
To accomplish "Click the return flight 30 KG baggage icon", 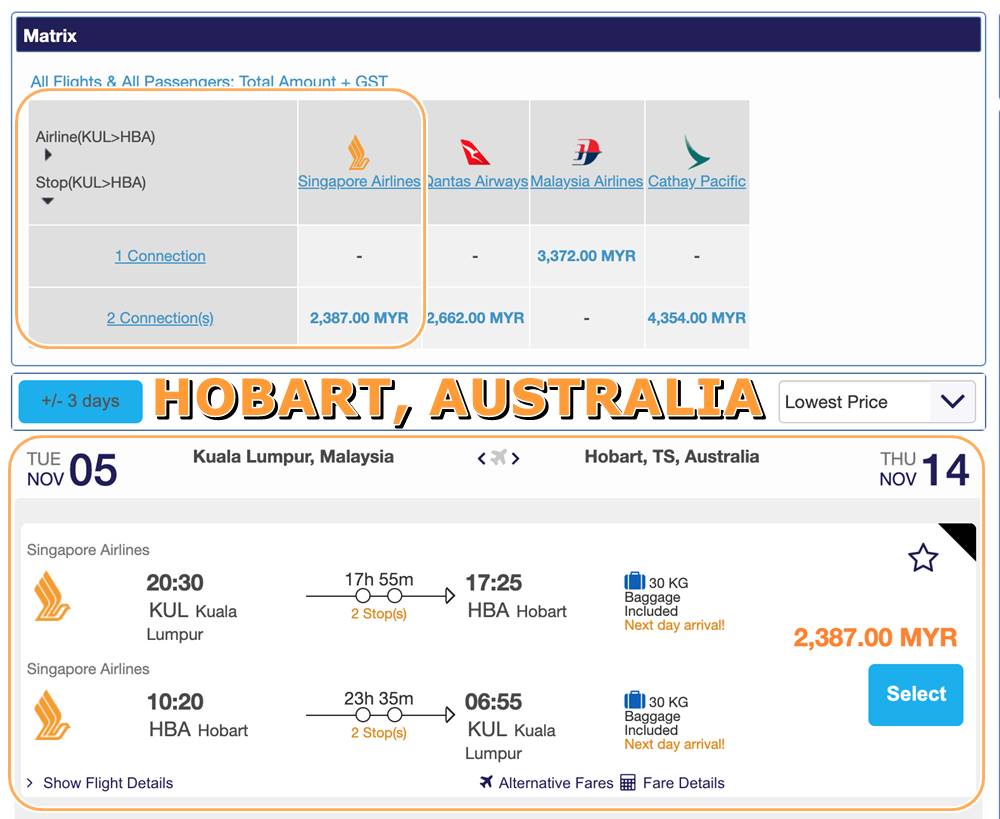I will click(634, 700).
